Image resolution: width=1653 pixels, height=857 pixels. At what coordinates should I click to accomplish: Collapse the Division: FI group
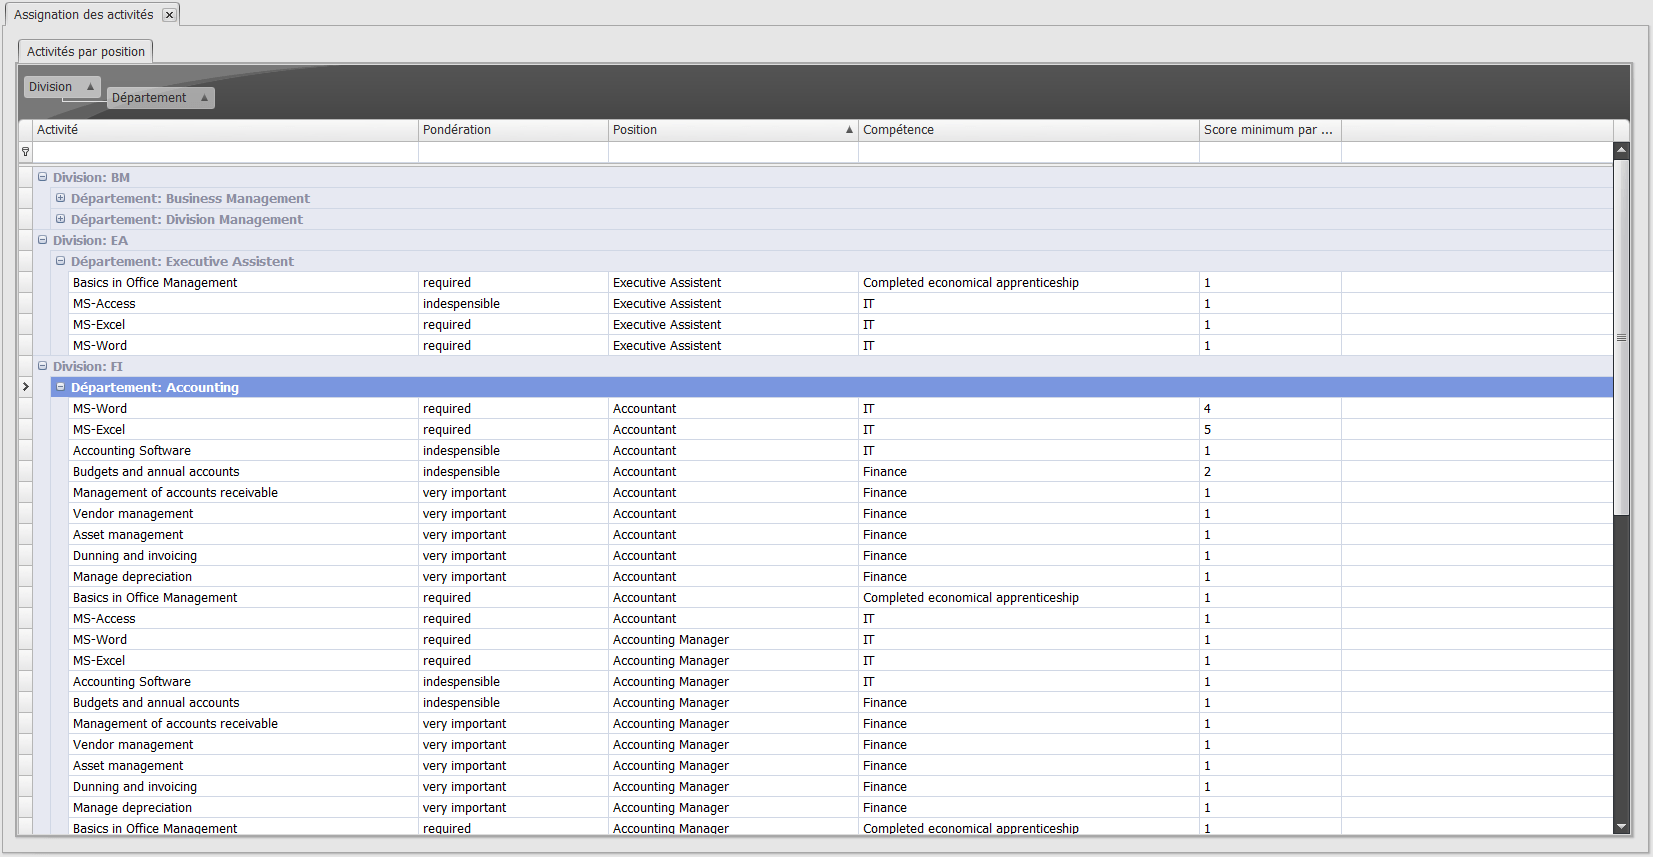coord(43,366)
